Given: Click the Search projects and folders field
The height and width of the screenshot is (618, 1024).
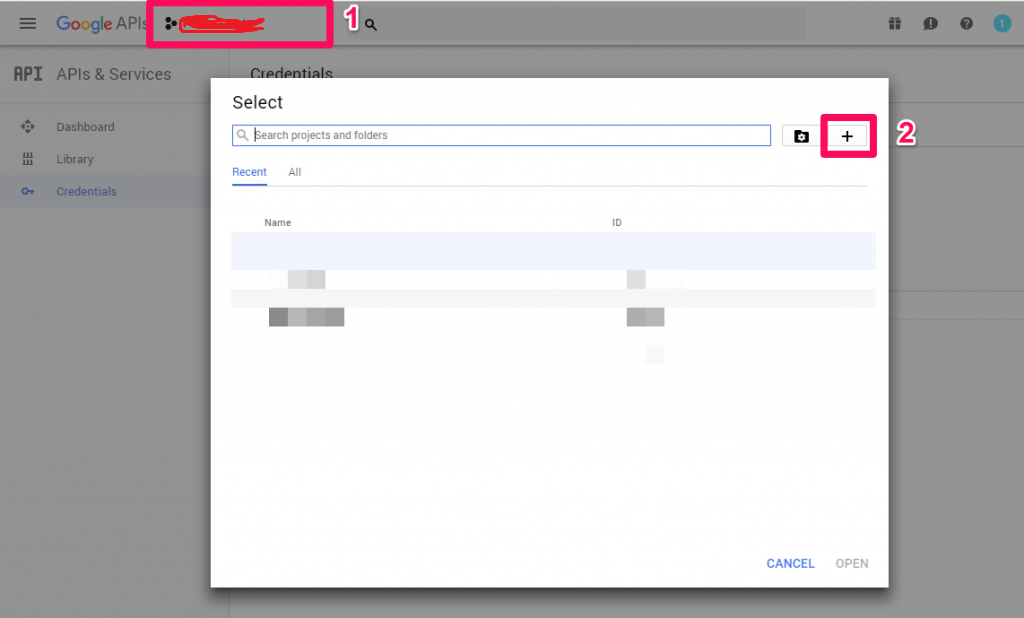Looking at the screenshot, I should tap(510, 135).
